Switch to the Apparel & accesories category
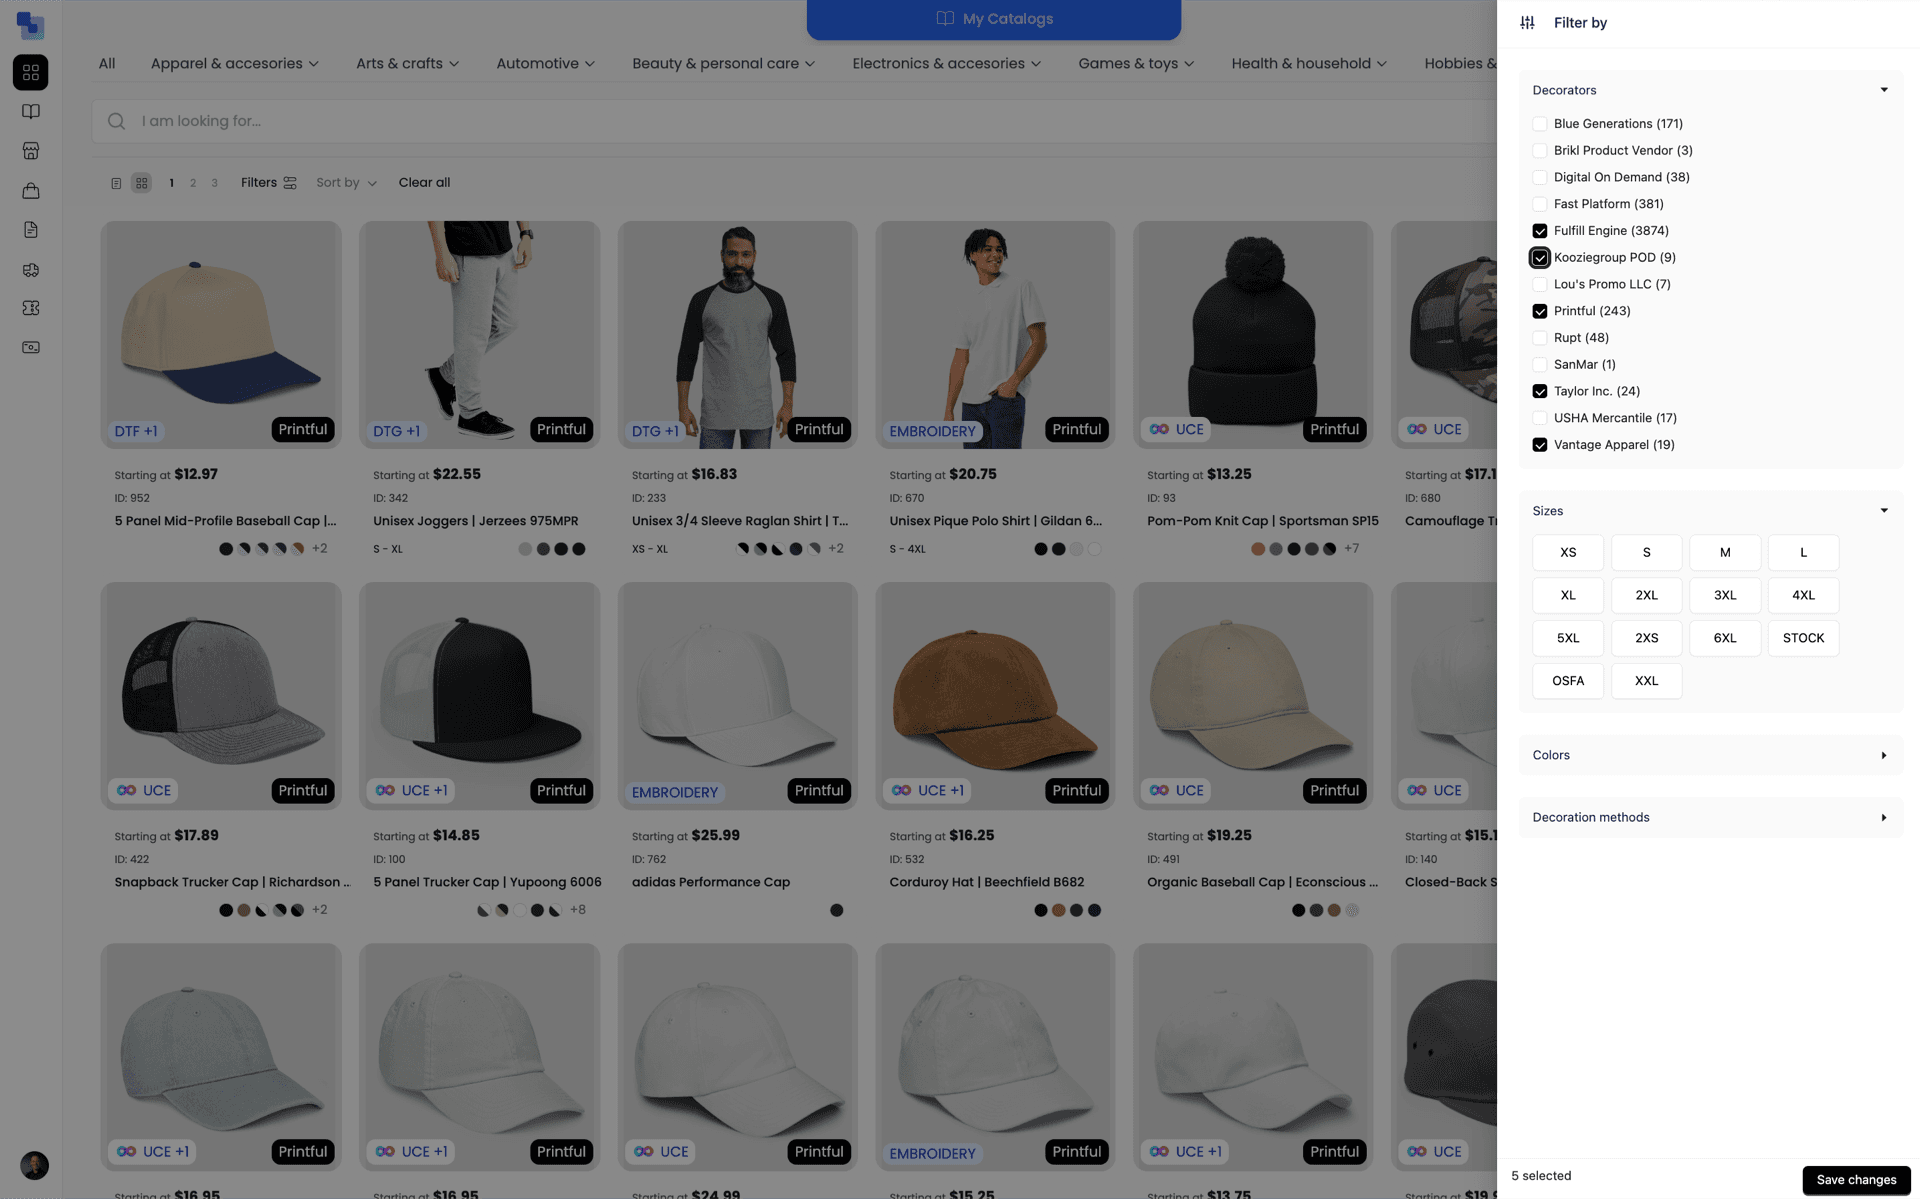 (233, 63)
